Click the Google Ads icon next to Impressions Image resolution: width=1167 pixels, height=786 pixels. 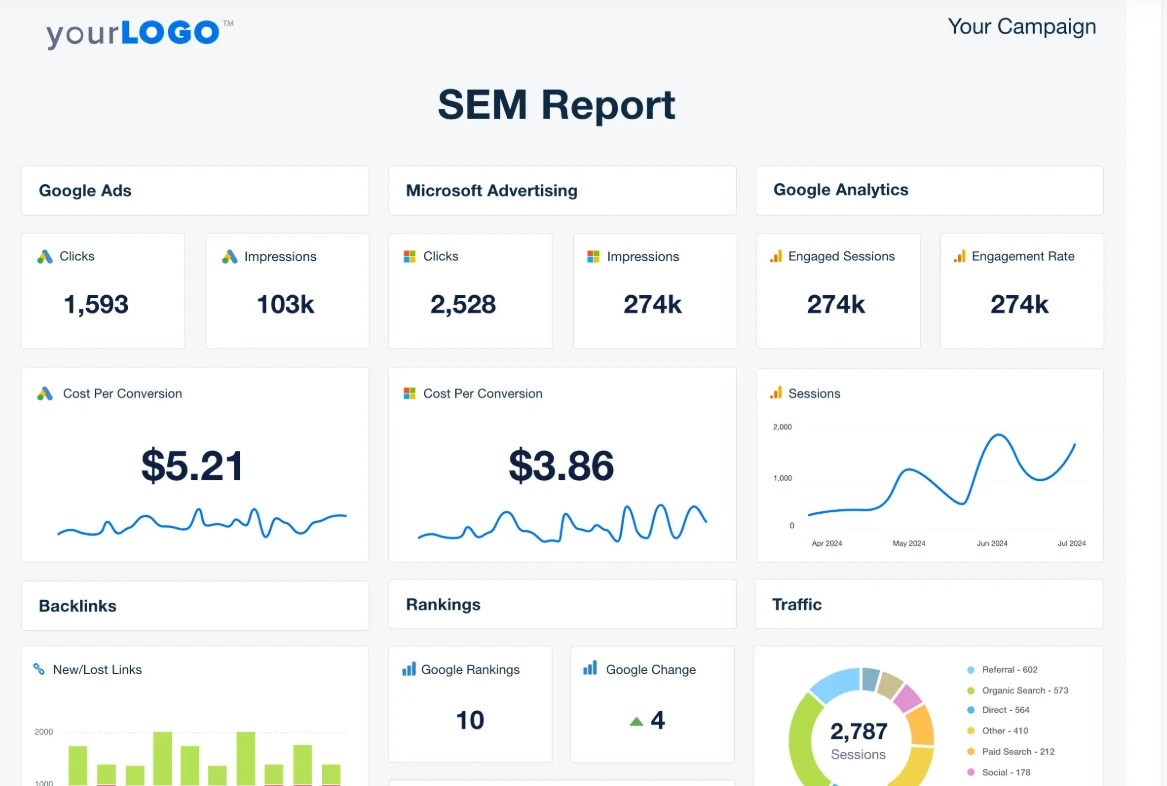[230, 257]
